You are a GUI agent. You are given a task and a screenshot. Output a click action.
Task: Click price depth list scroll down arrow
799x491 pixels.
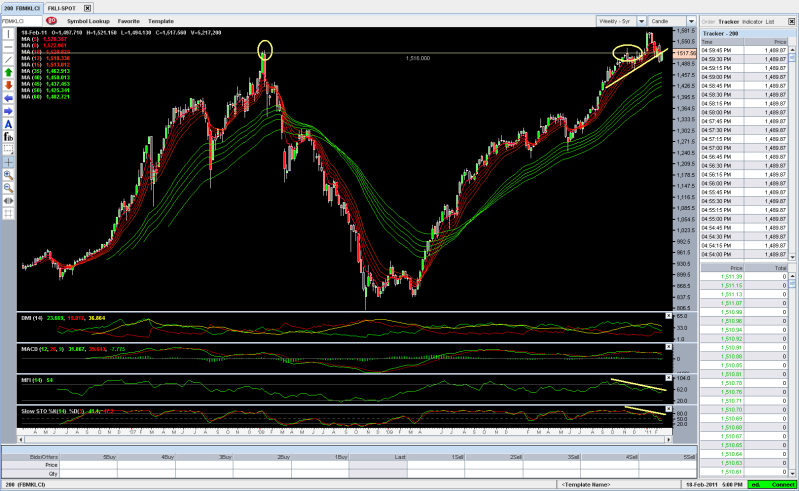click(x=792, y=474)
